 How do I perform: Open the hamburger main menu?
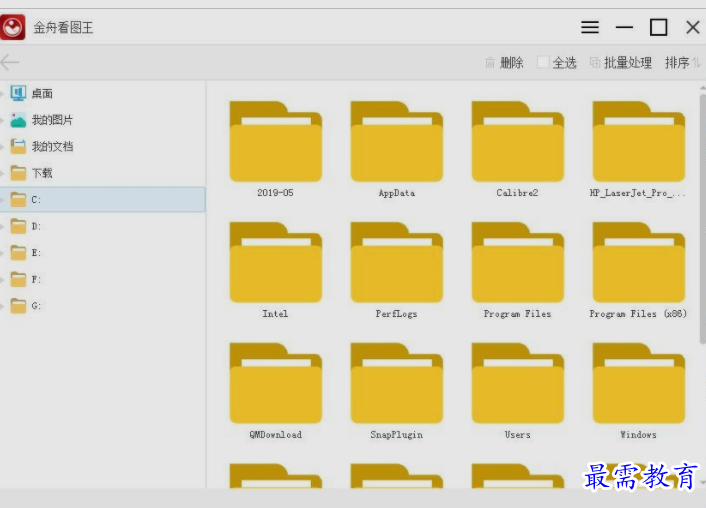pos(590,27)
